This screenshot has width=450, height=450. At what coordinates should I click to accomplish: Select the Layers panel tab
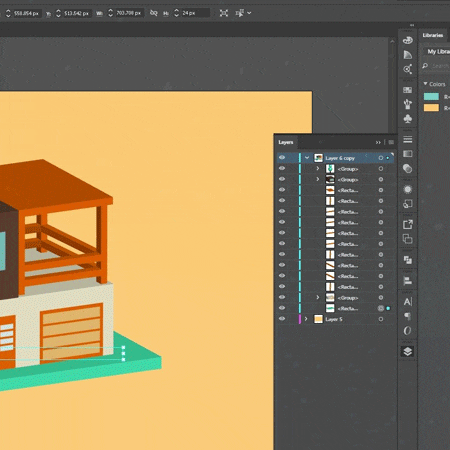click(286, 142)
